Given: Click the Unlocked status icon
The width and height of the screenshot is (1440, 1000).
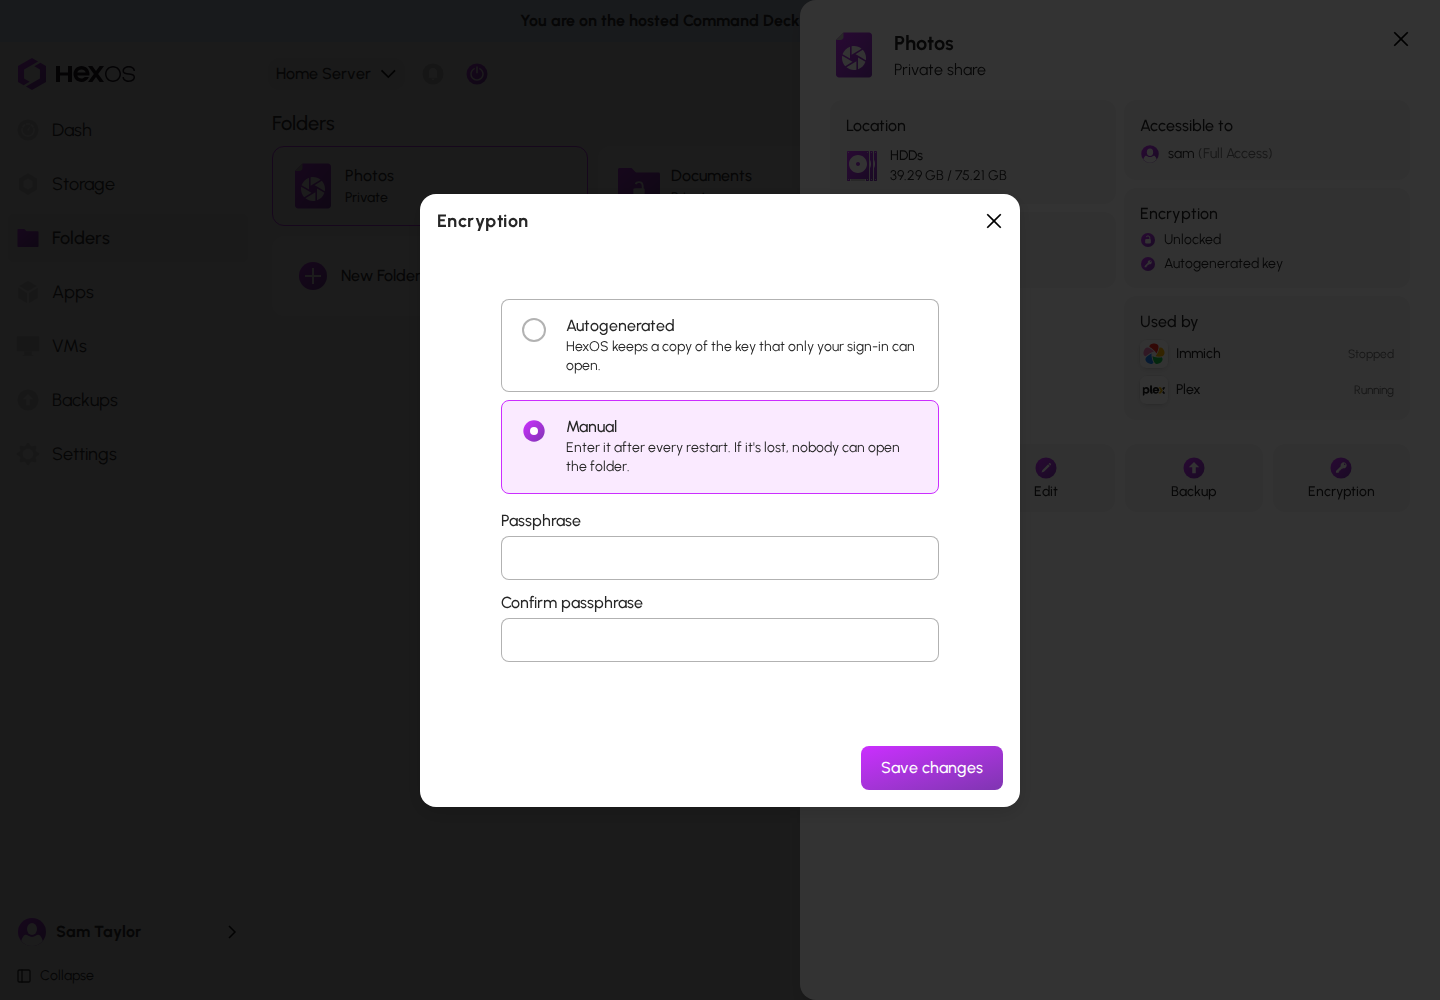Looking at the screenshot, I should (x=1148, y=240).
